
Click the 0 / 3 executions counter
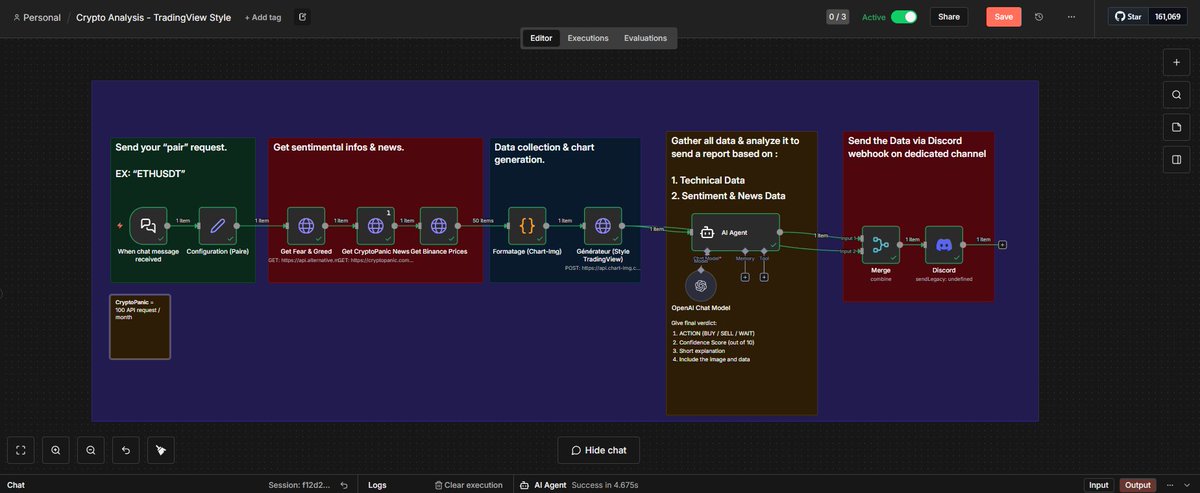(x=837, y=17)
